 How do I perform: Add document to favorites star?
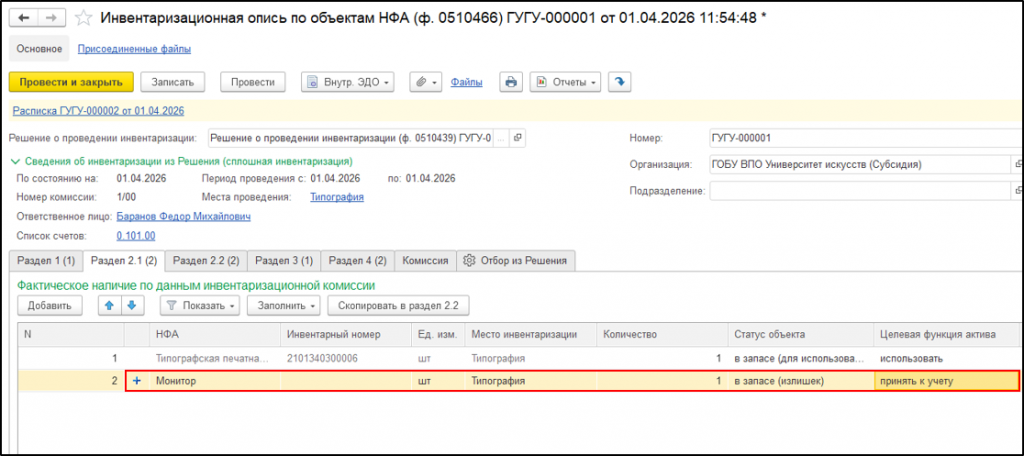(83, 18)
